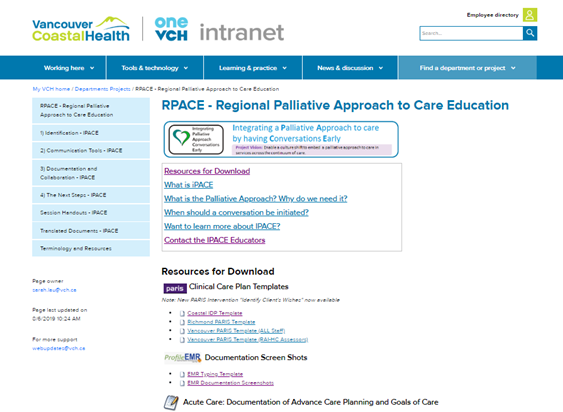Expand Find a department or project menu

(467, 68)
